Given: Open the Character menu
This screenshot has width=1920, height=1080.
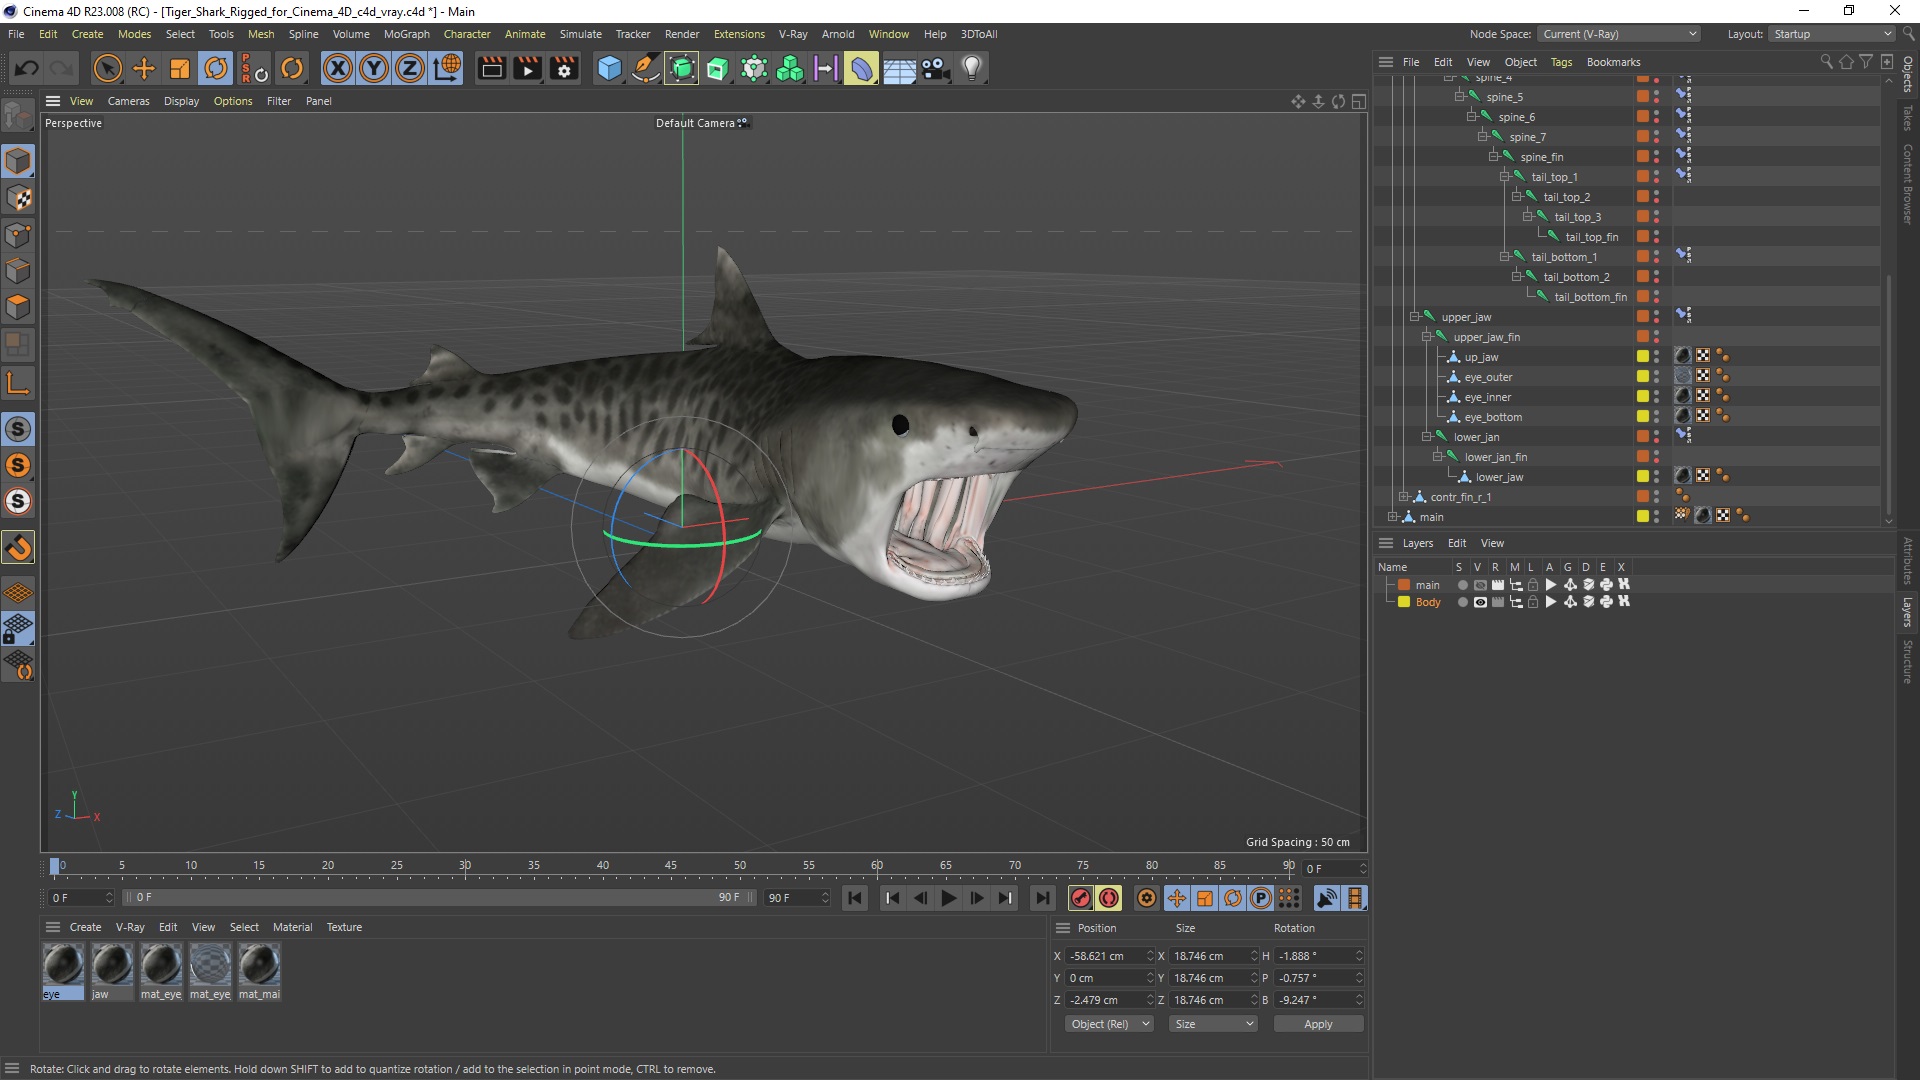Looking at the screenshot, I should (x=467, y=34).
